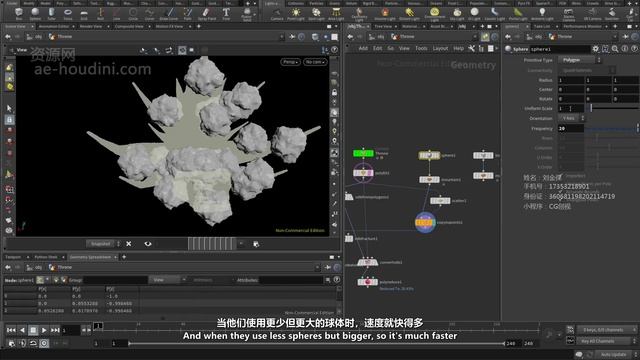This screenshot has width=640, height=360.
Task: Select the Line shelf tool
Action: (117, 13)
